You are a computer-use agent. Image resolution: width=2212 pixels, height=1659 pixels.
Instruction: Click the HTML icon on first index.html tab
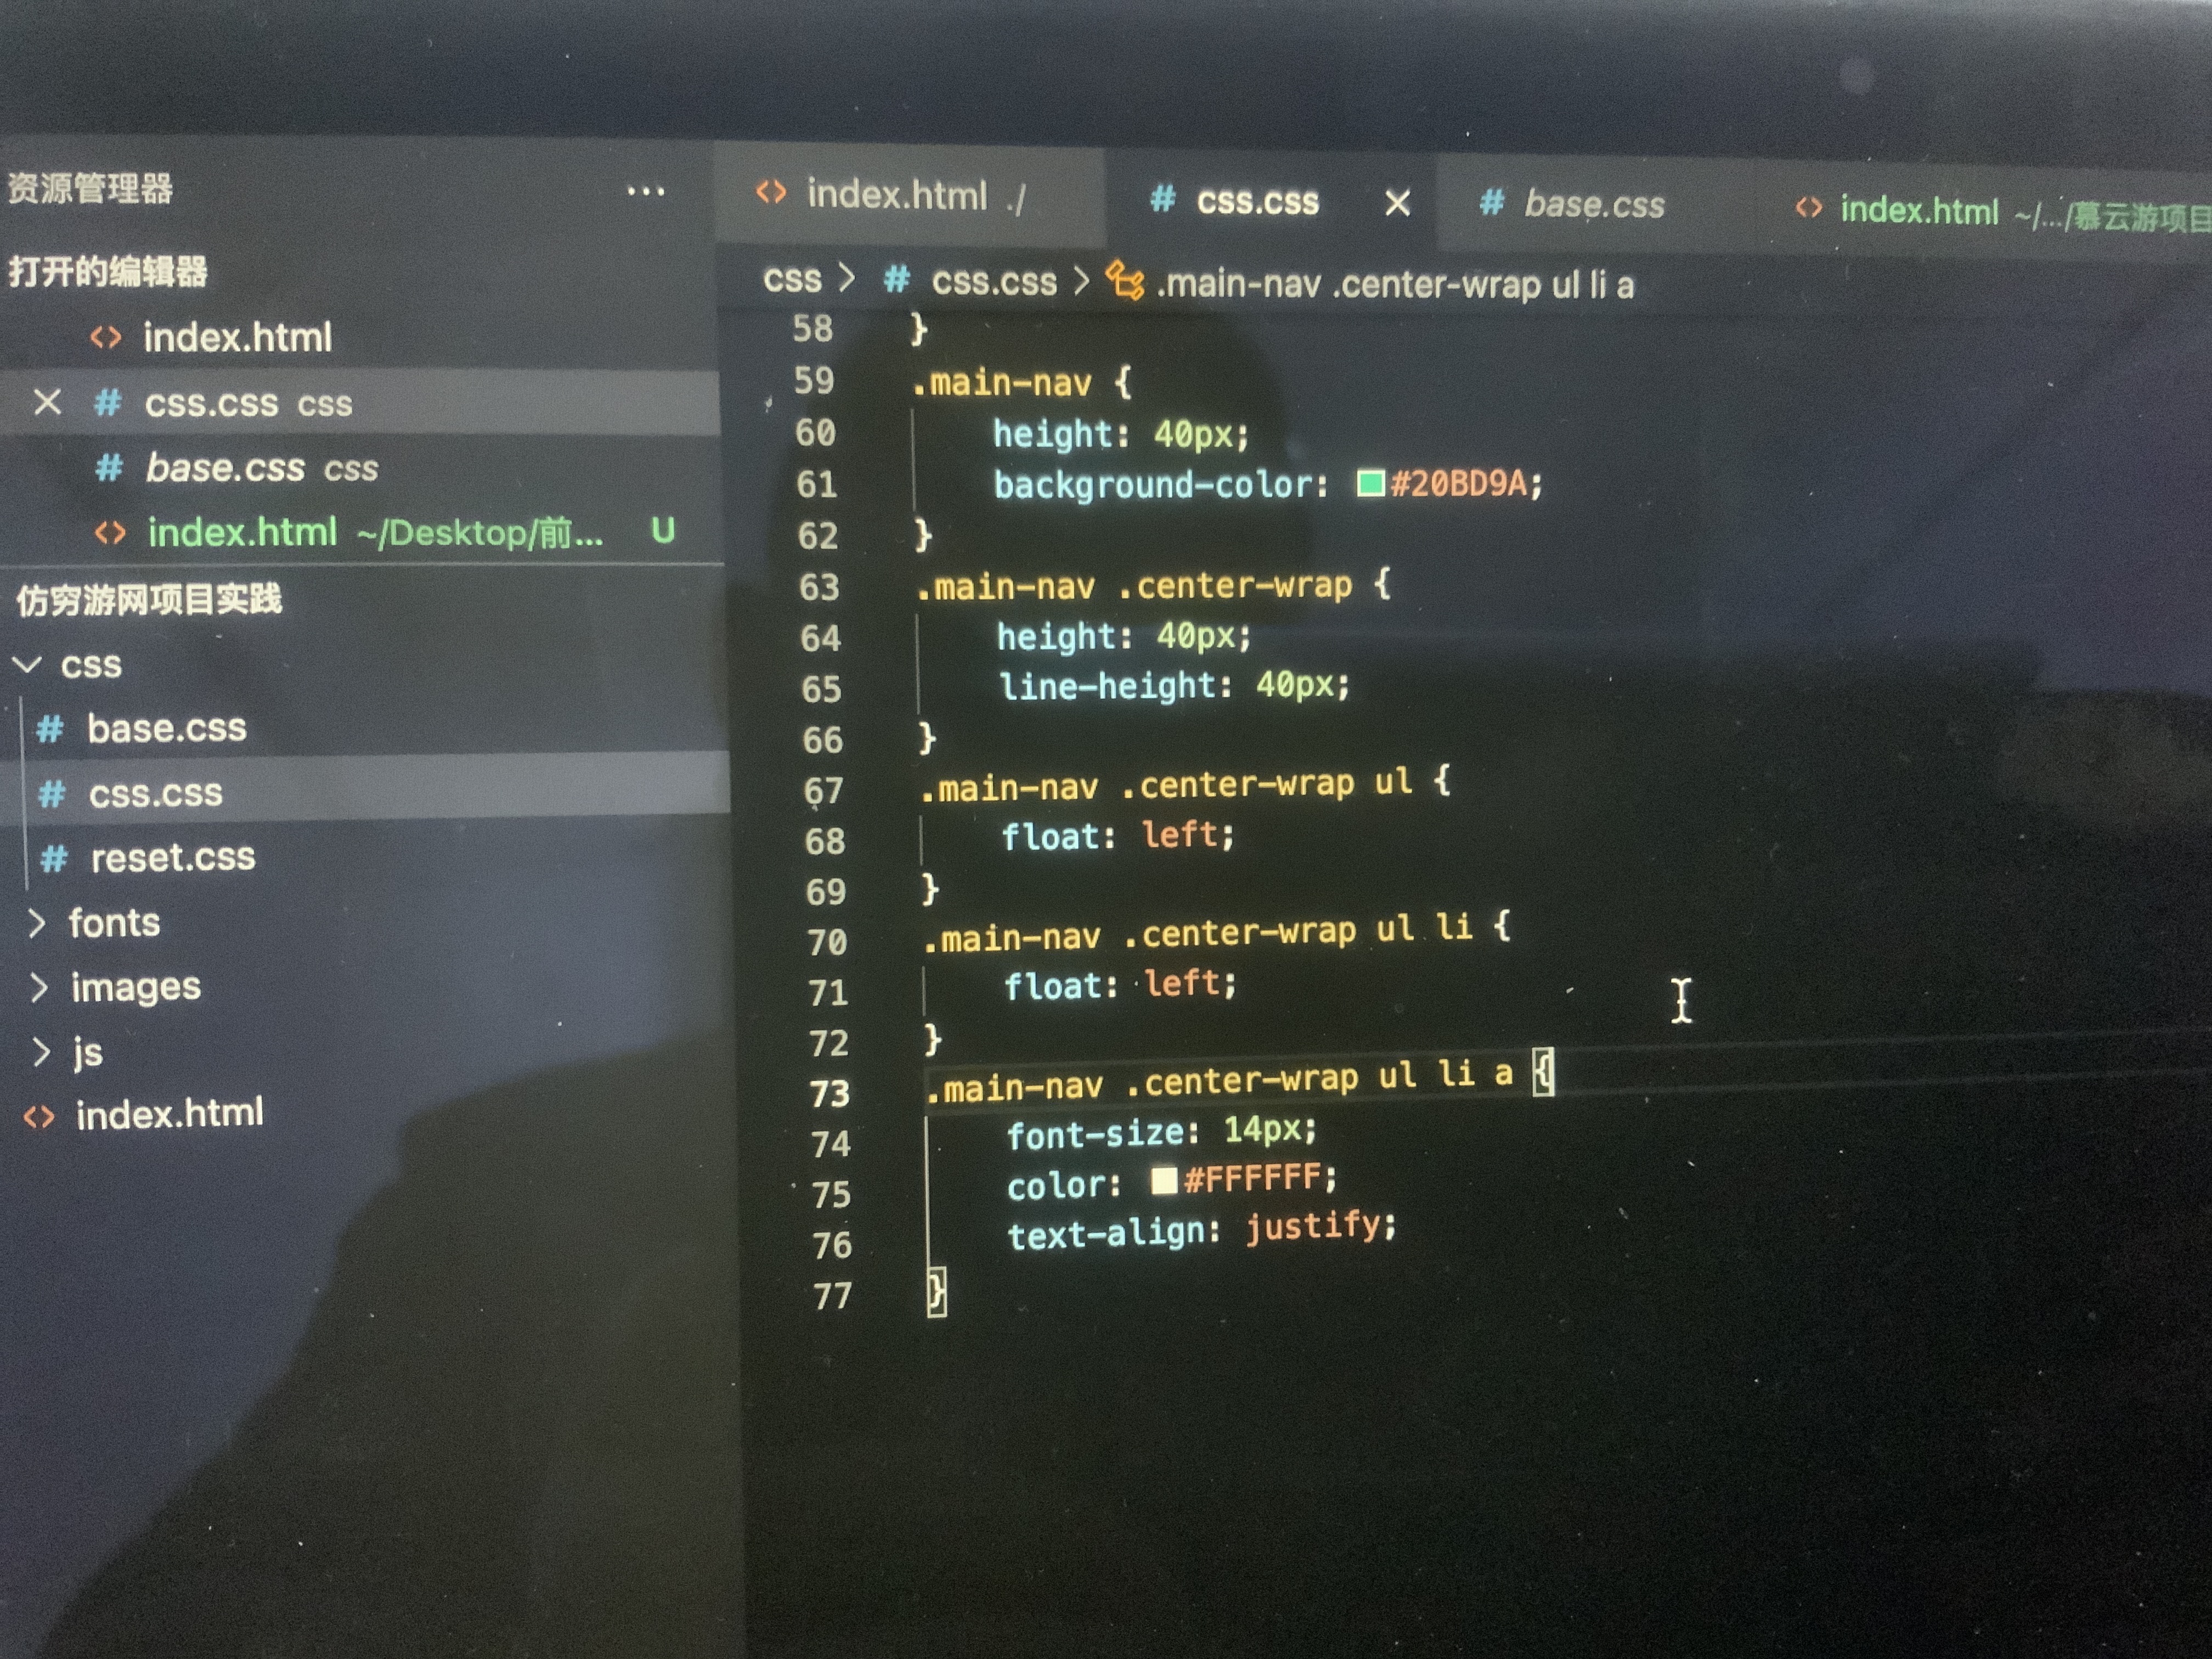(771, 191)
